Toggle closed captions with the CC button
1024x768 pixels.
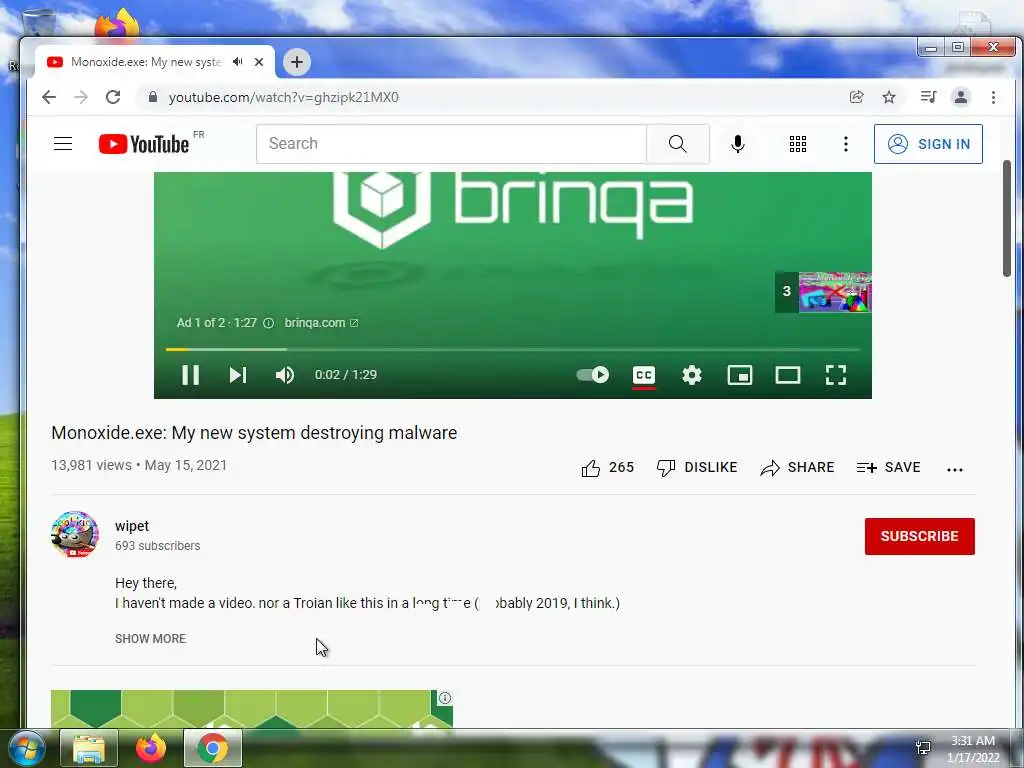coord(644,375)
